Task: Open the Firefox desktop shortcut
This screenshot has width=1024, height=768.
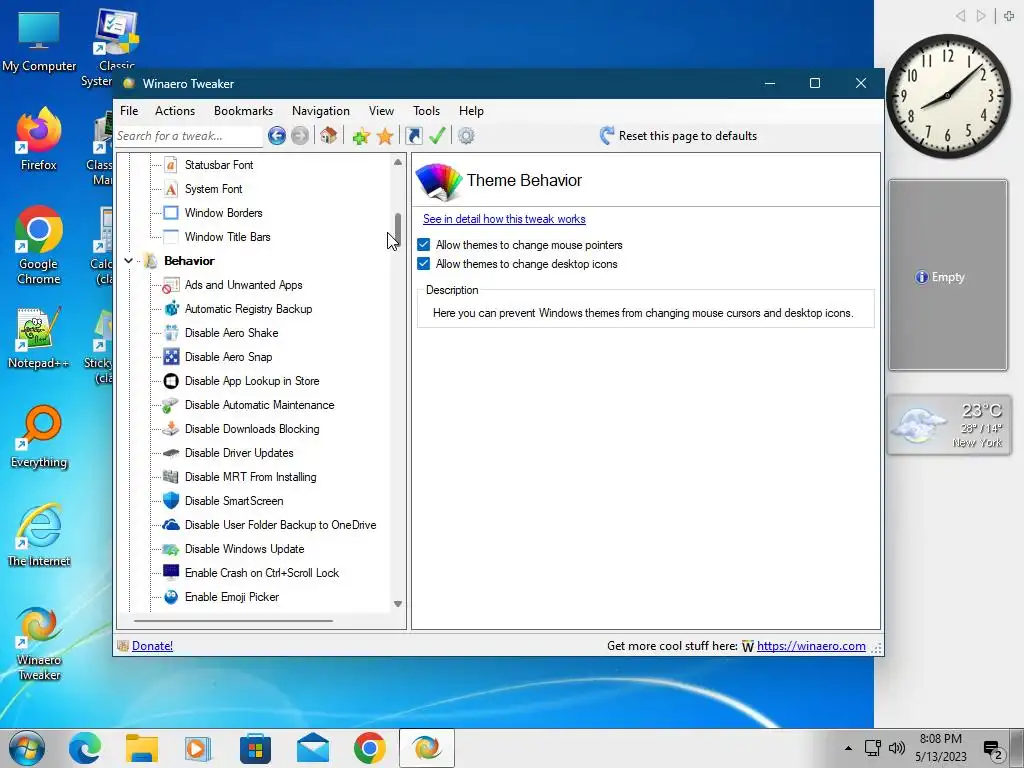Action: tap(39, 140)
